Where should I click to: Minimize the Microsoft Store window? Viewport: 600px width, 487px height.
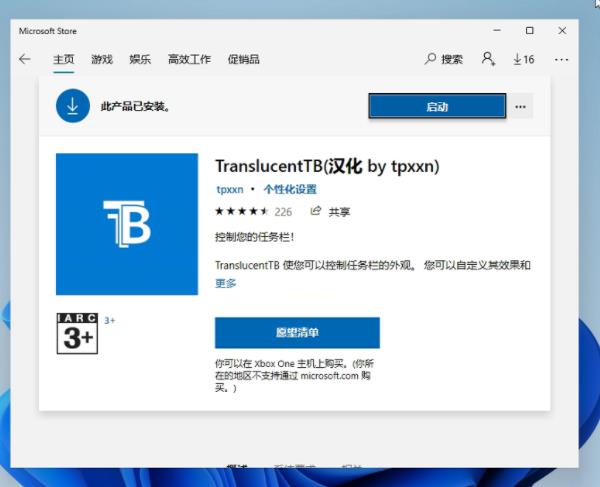(497, 30)
